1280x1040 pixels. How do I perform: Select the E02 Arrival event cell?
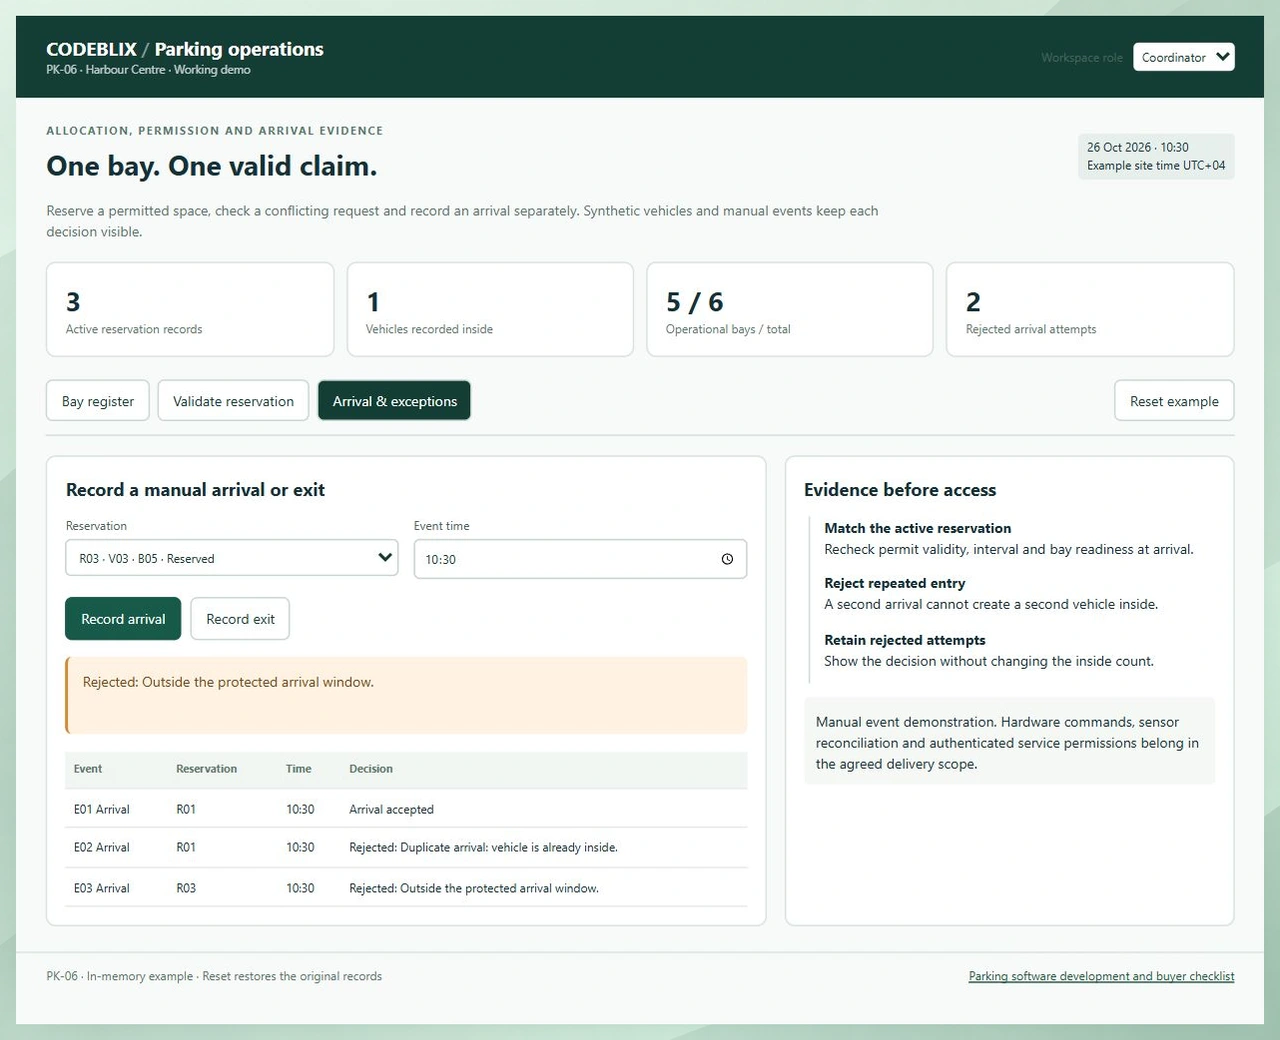coord(101,847)
